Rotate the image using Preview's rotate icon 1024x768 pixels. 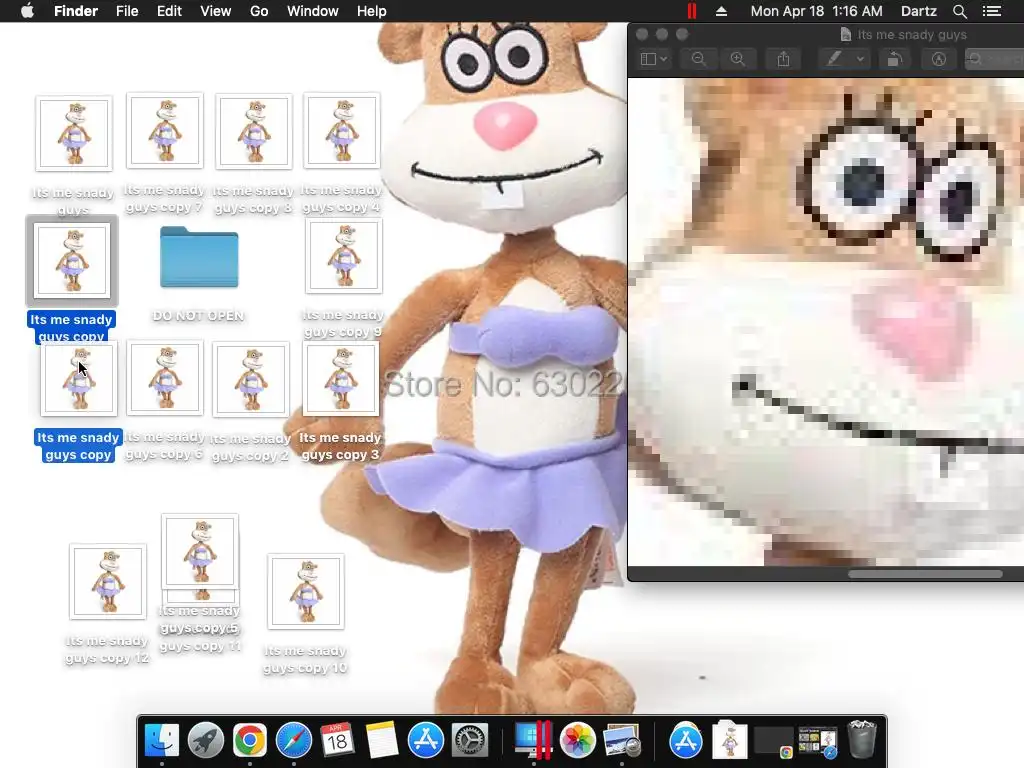coord(895,59)
